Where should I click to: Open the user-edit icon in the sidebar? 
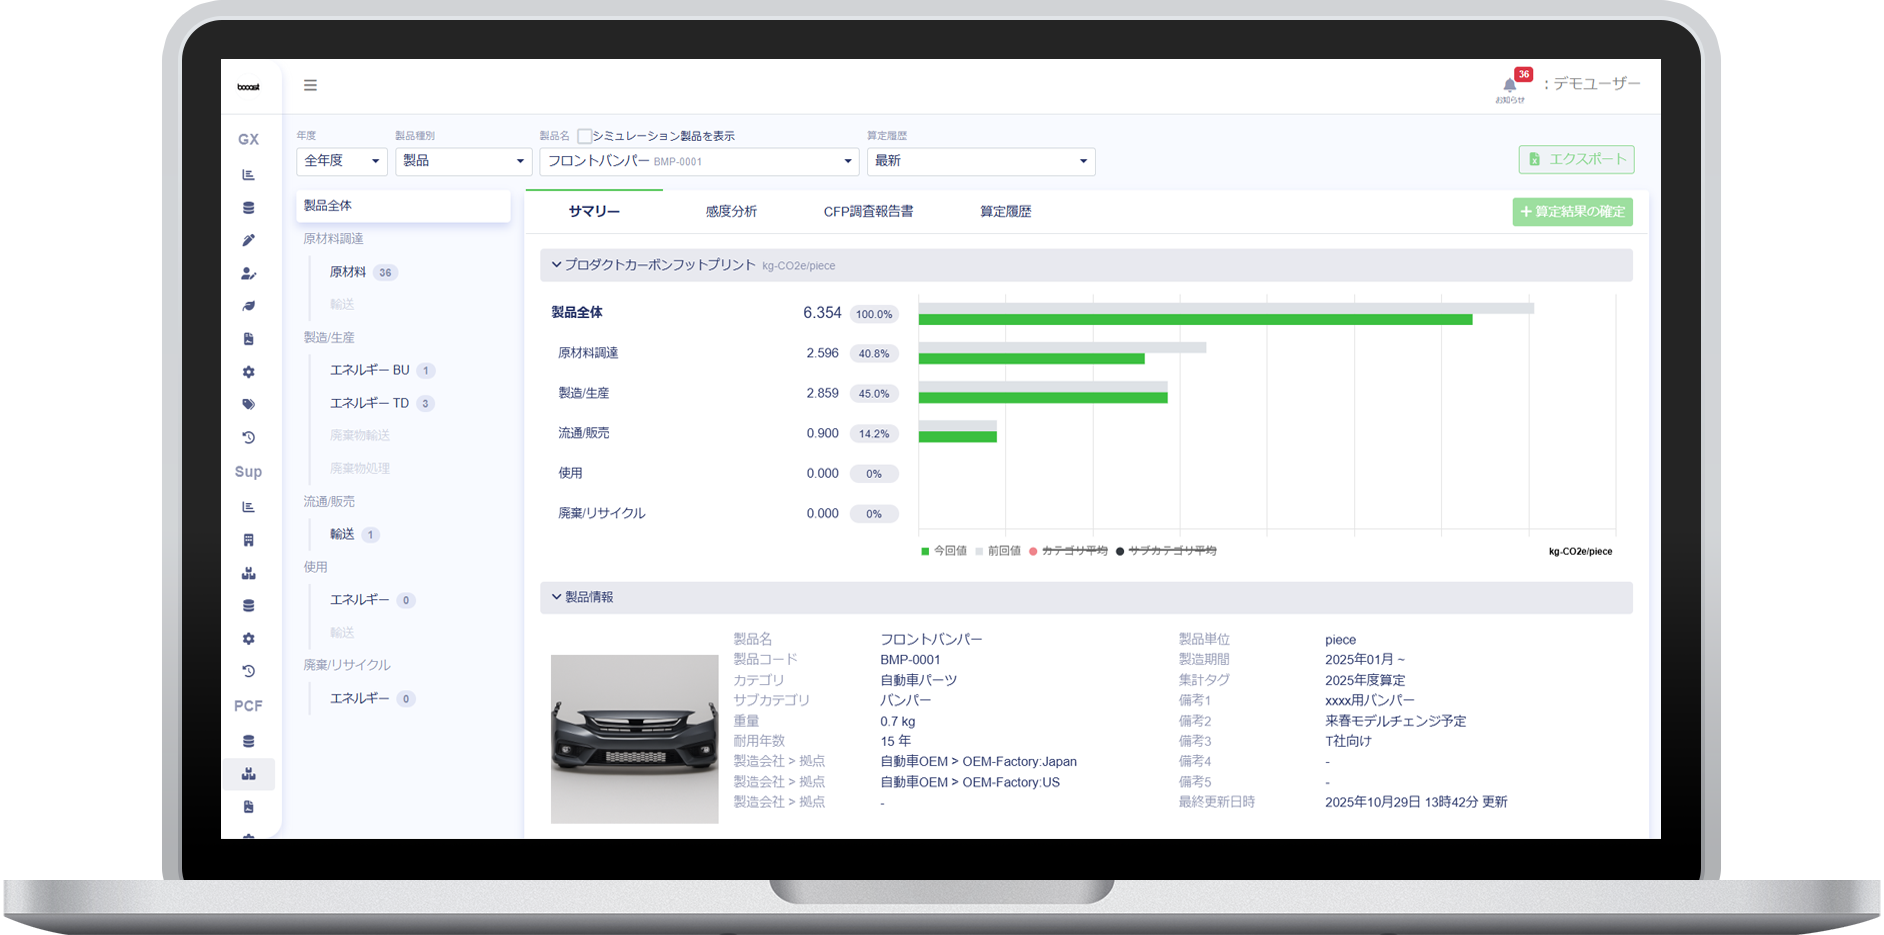(x=248, y=273)
